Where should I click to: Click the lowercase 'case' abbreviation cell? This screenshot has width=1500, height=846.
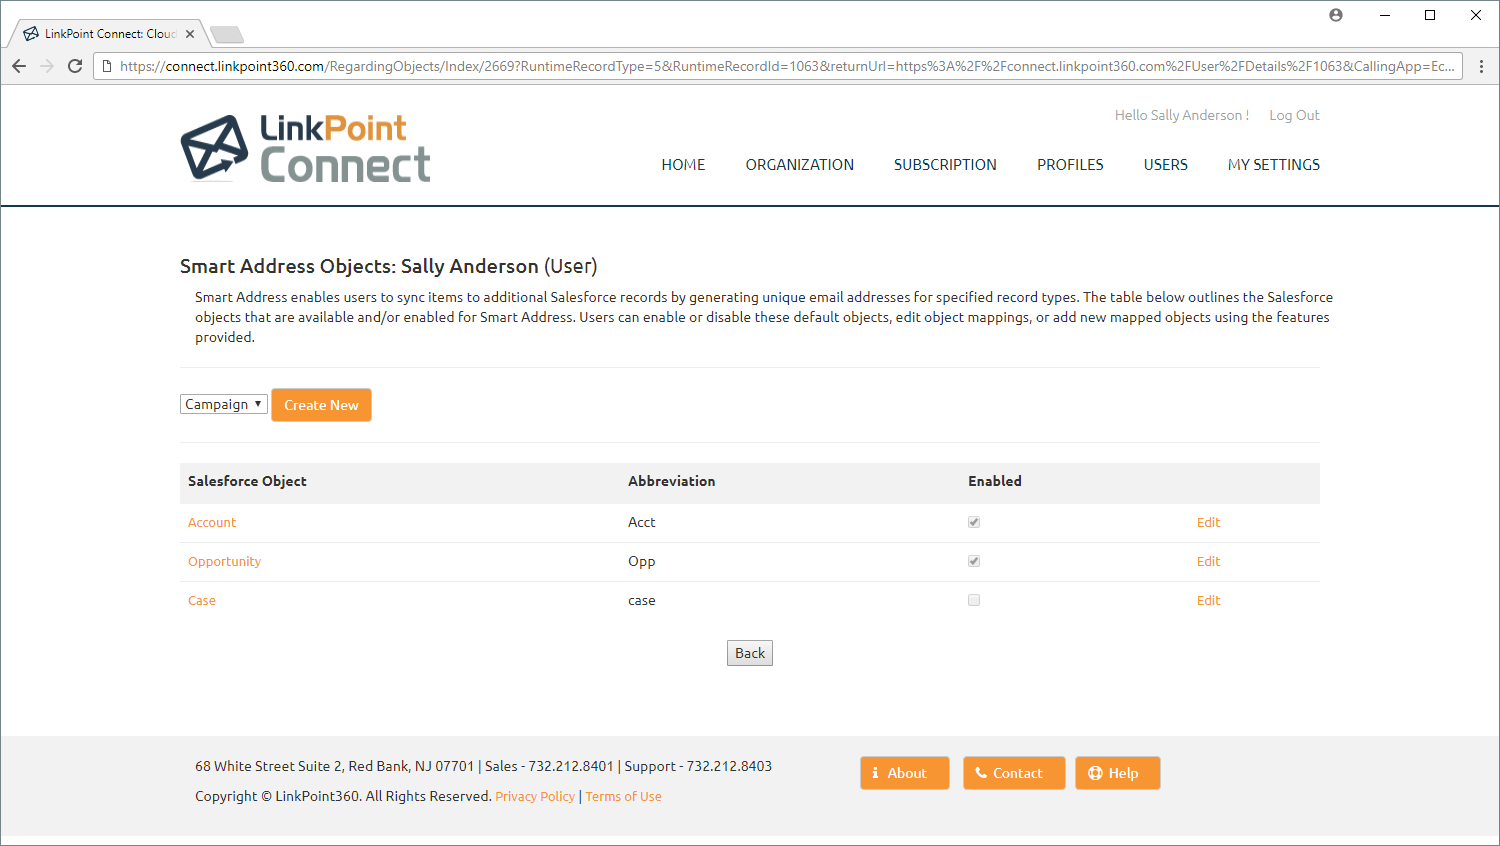click(641, 600)
